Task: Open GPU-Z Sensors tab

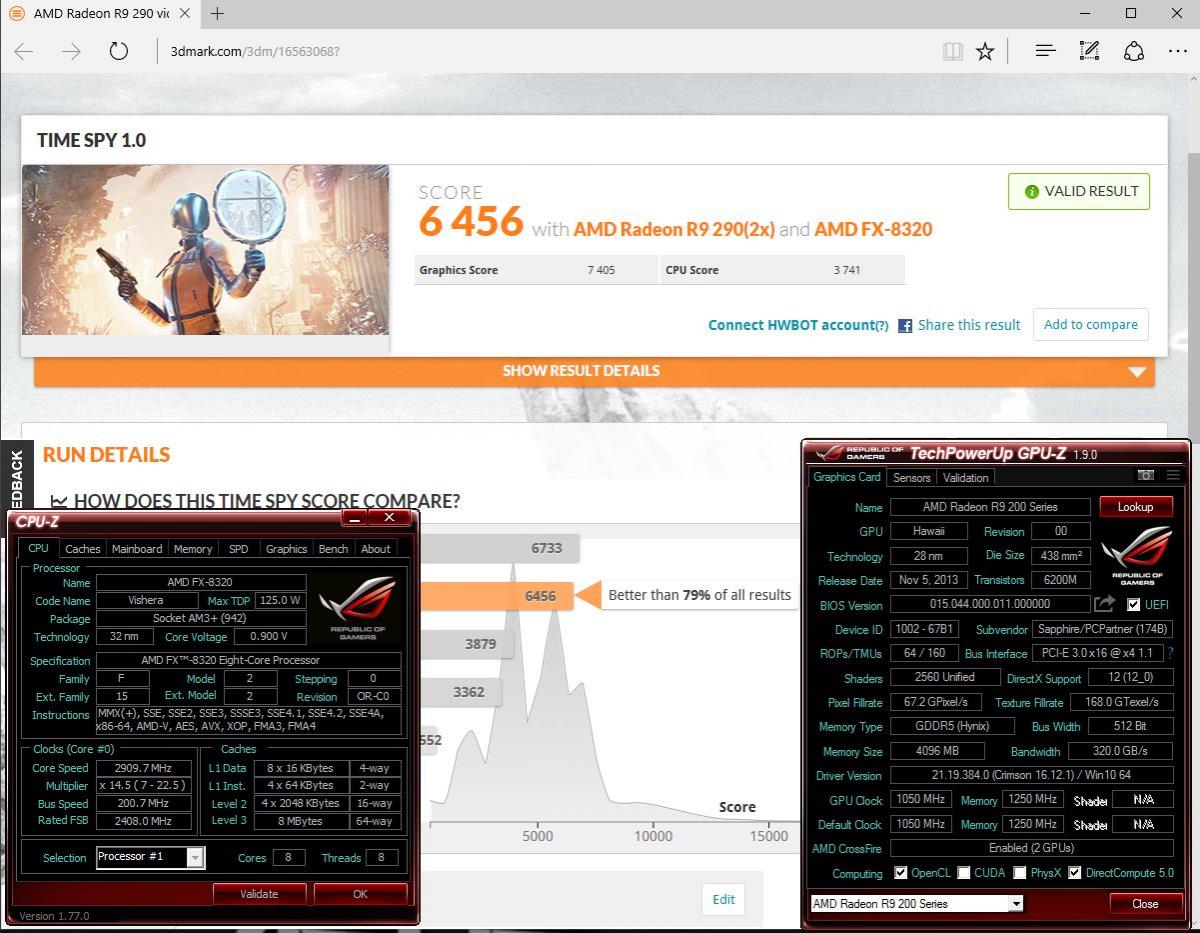Action: (912, 478)
